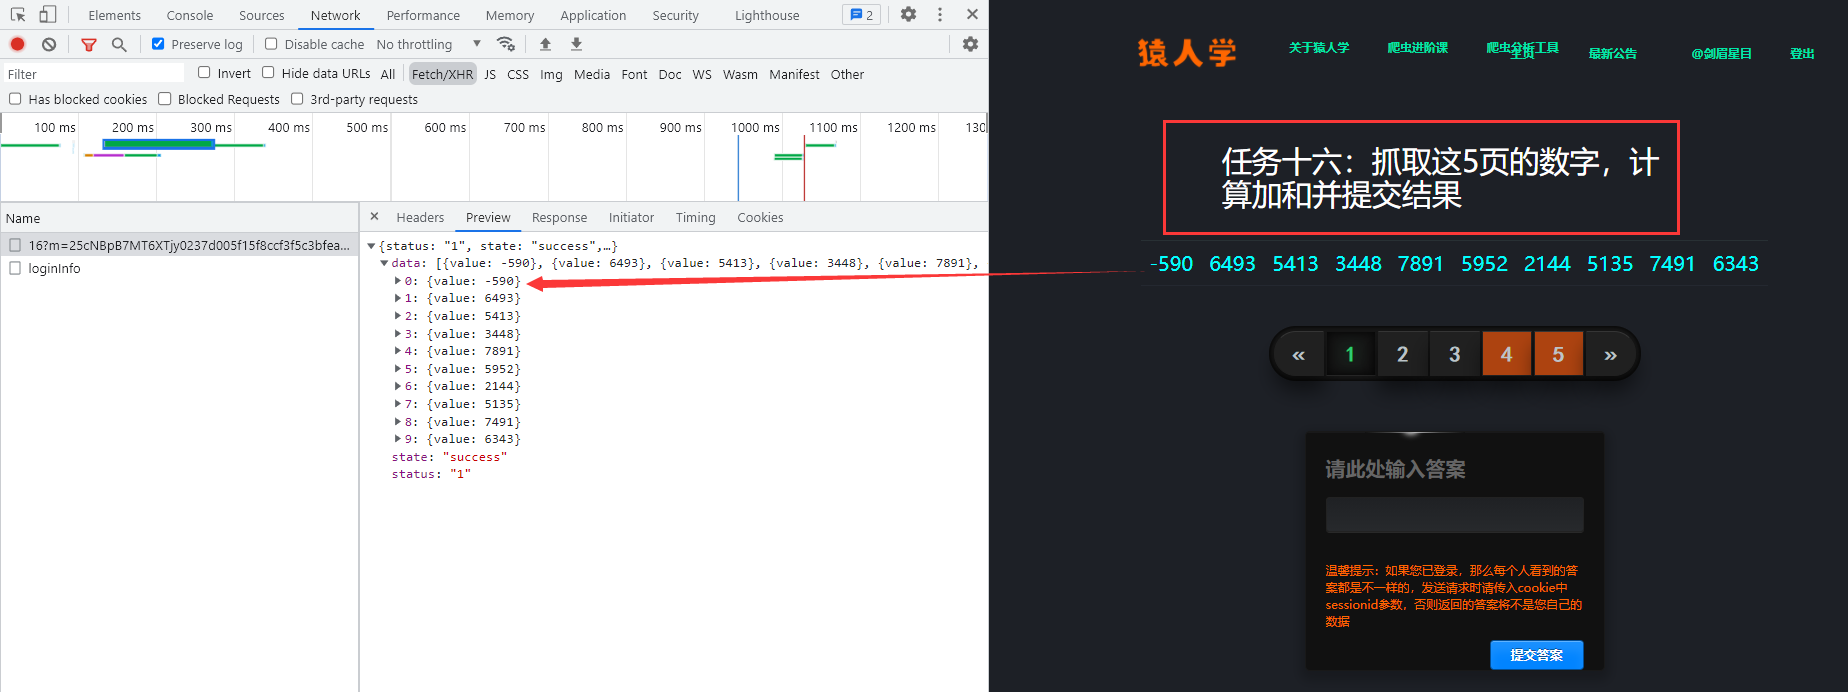This screenshot has height=692, width=1848.
Task: Collapse the data array in preview
Action: pos(384,263)
